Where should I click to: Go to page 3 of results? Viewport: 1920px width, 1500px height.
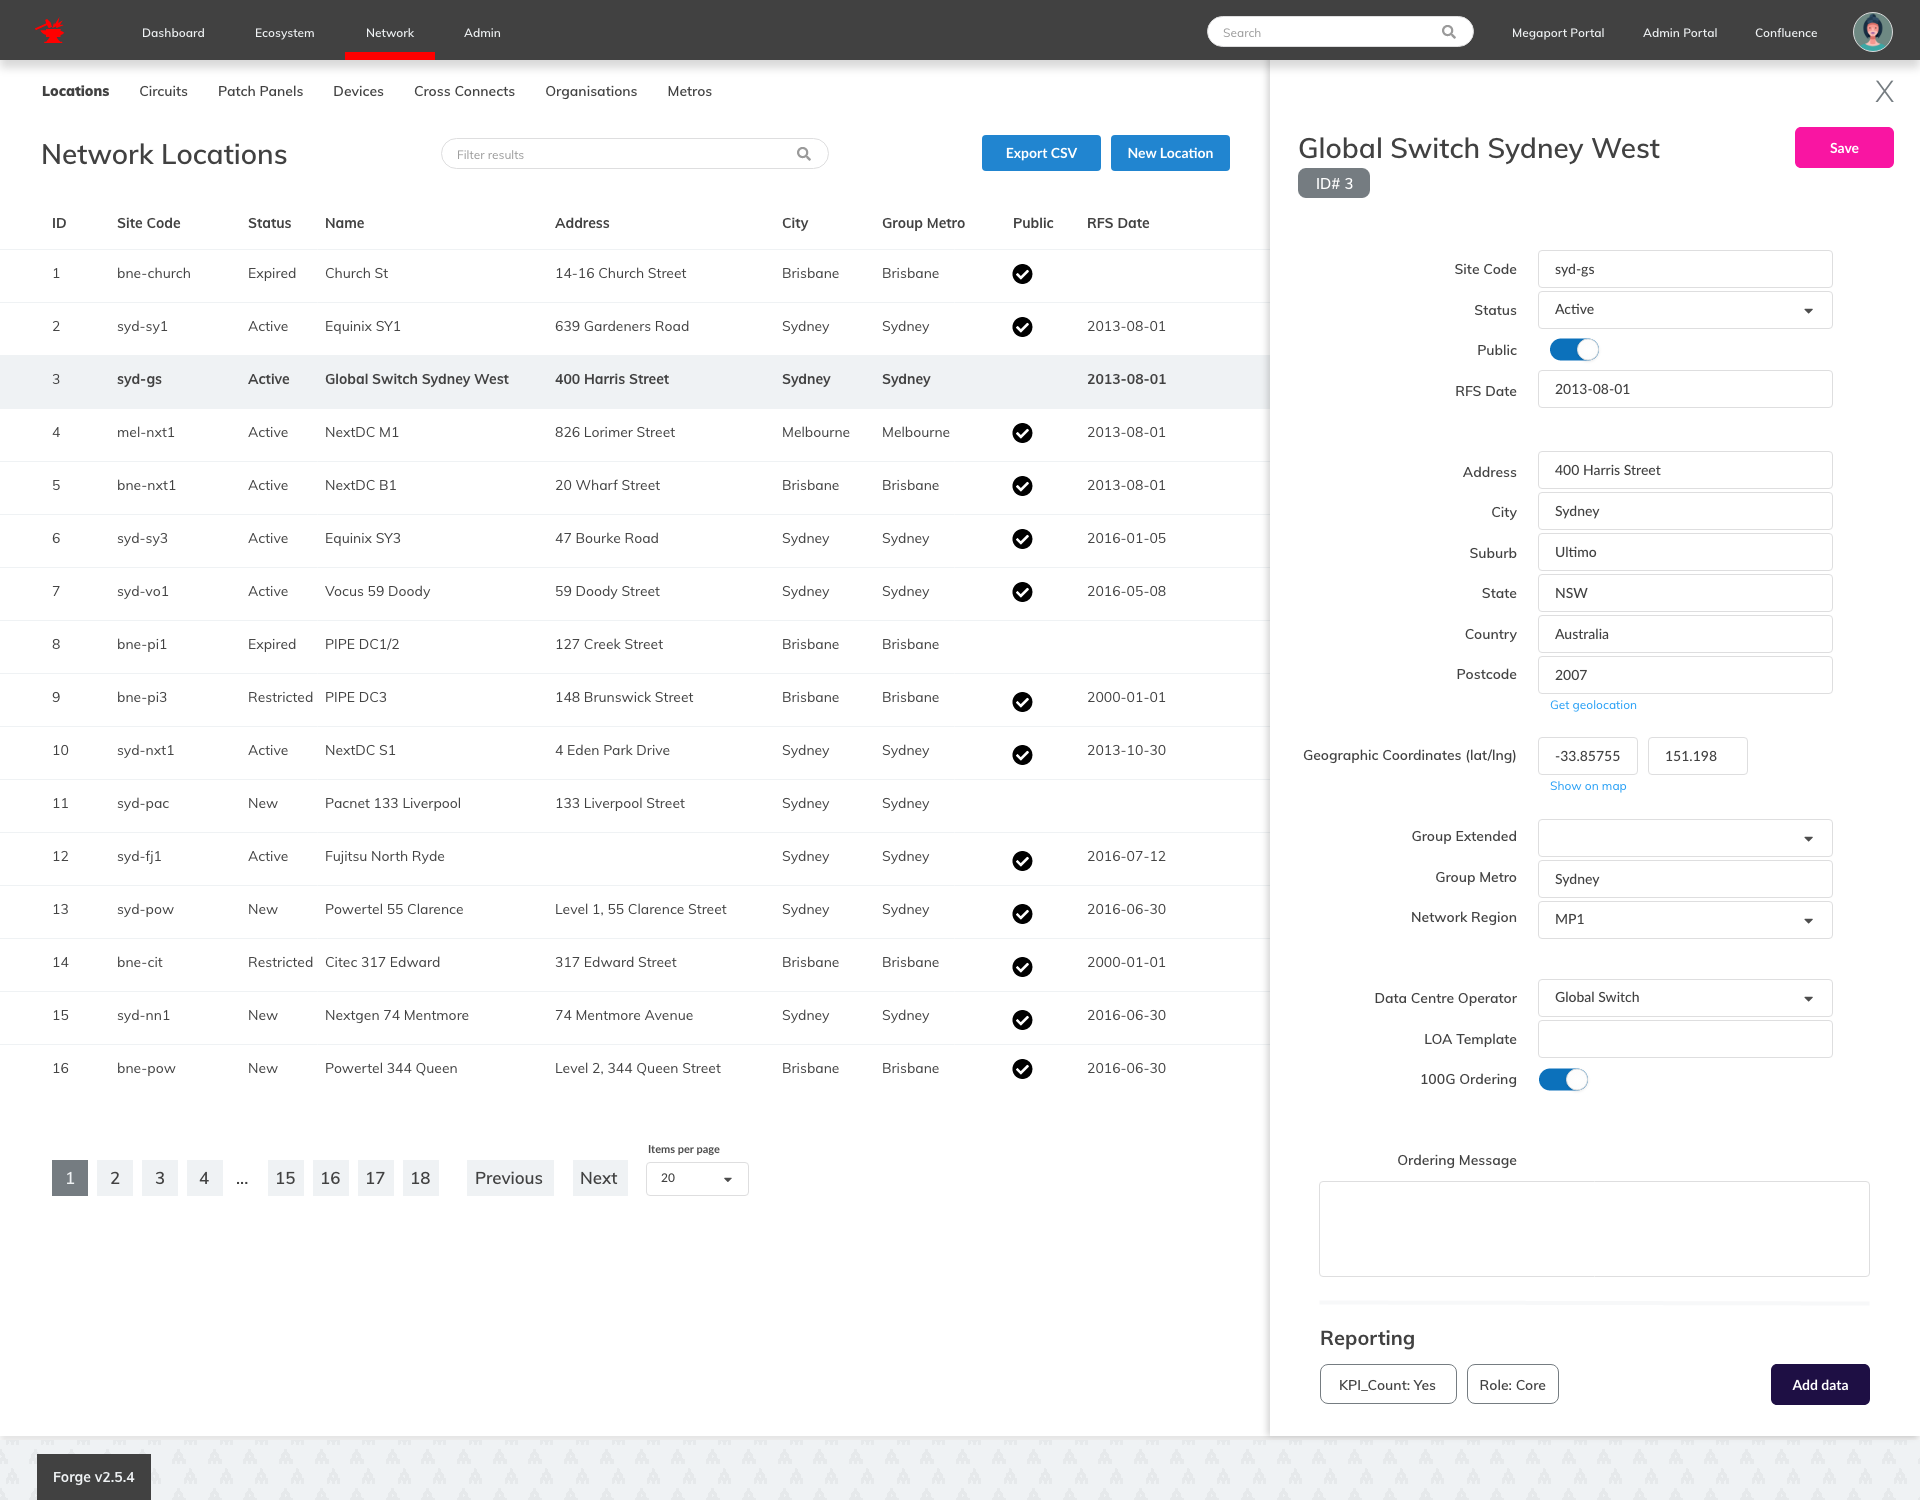click(160, 1179)
